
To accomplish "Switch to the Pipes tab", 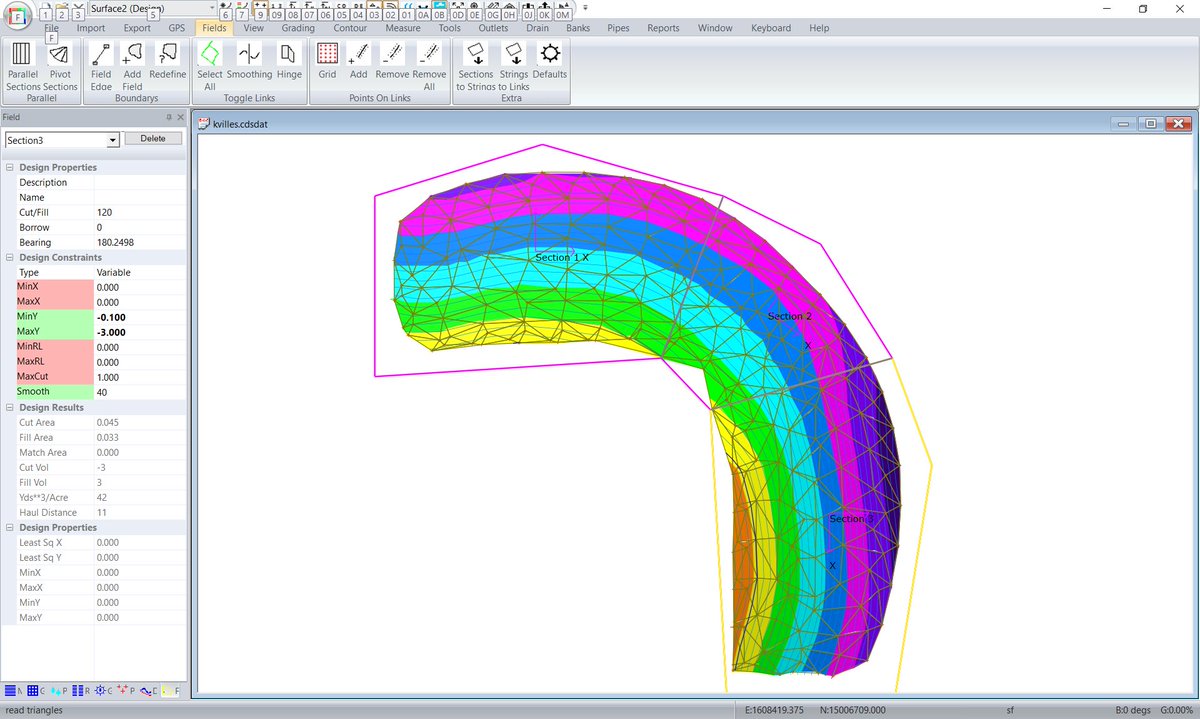I will (618, 28).
